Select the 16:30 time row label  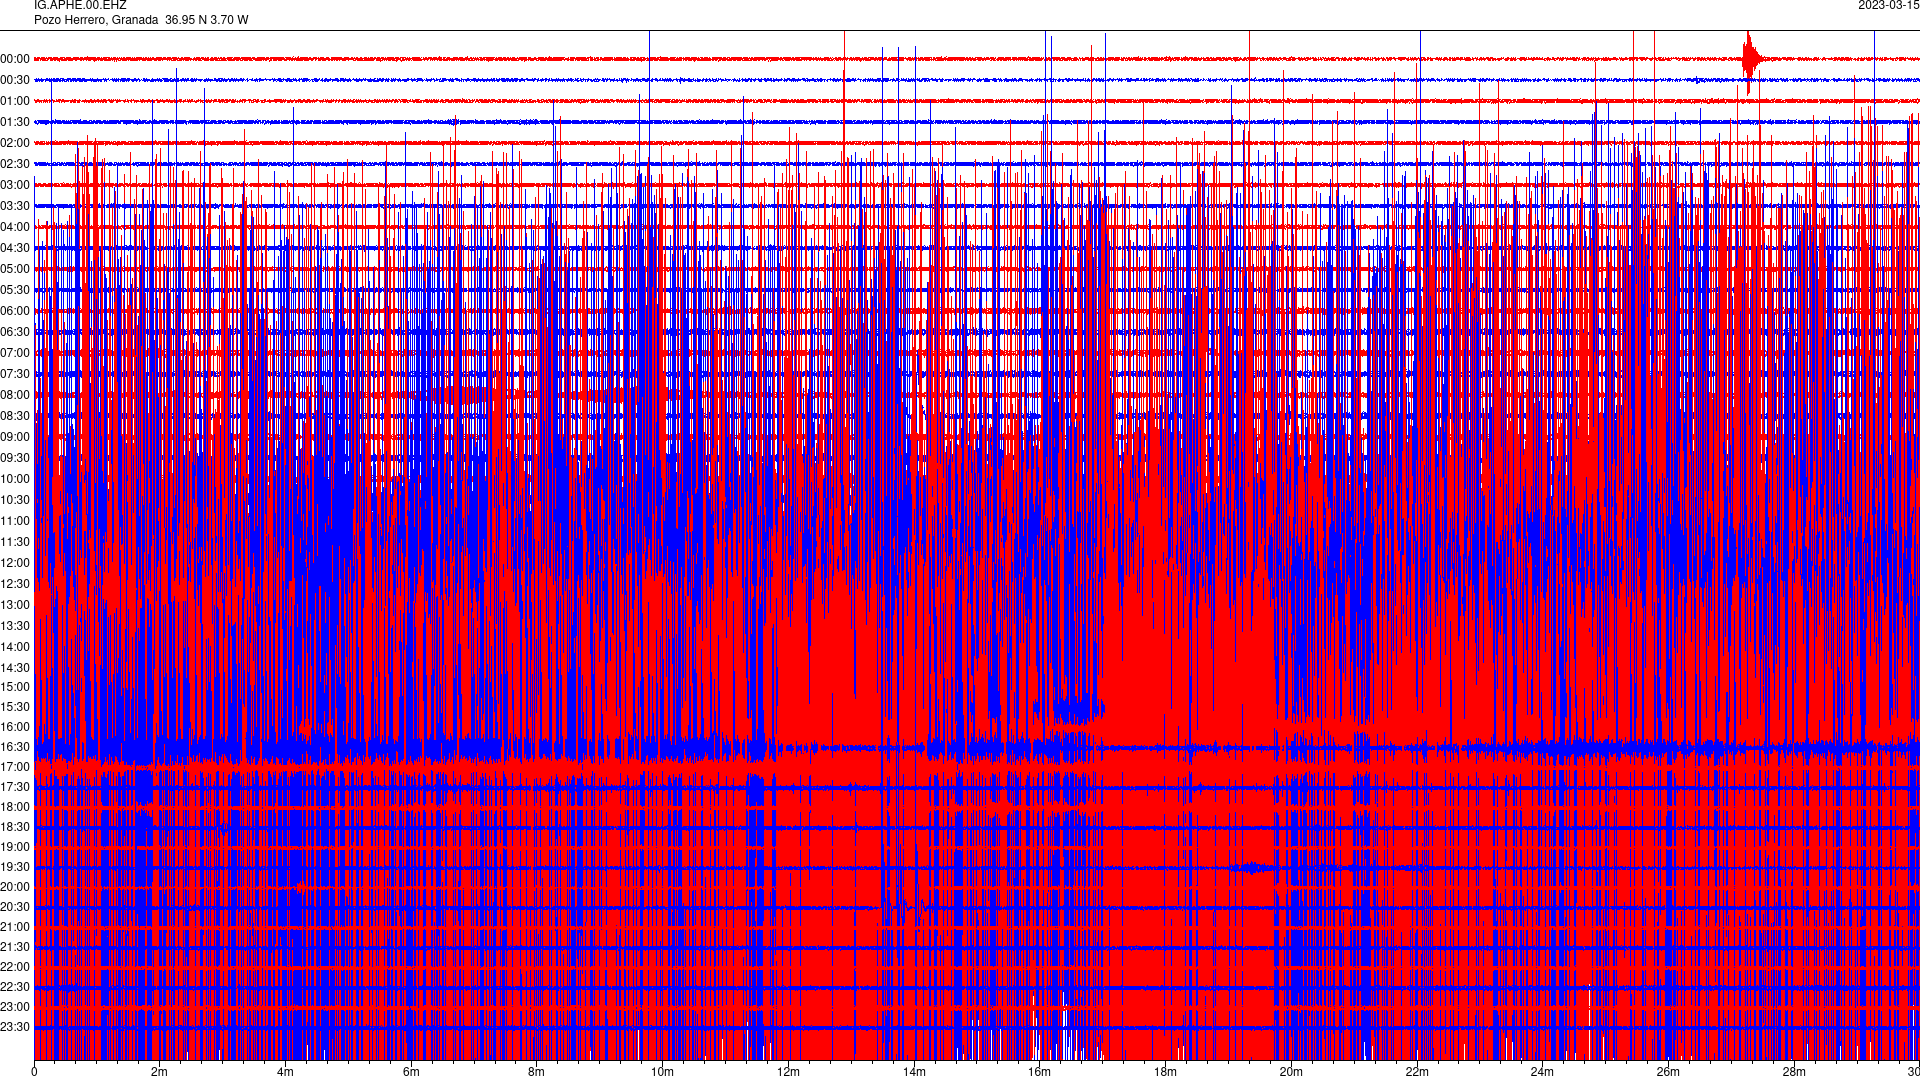point(15,747)
